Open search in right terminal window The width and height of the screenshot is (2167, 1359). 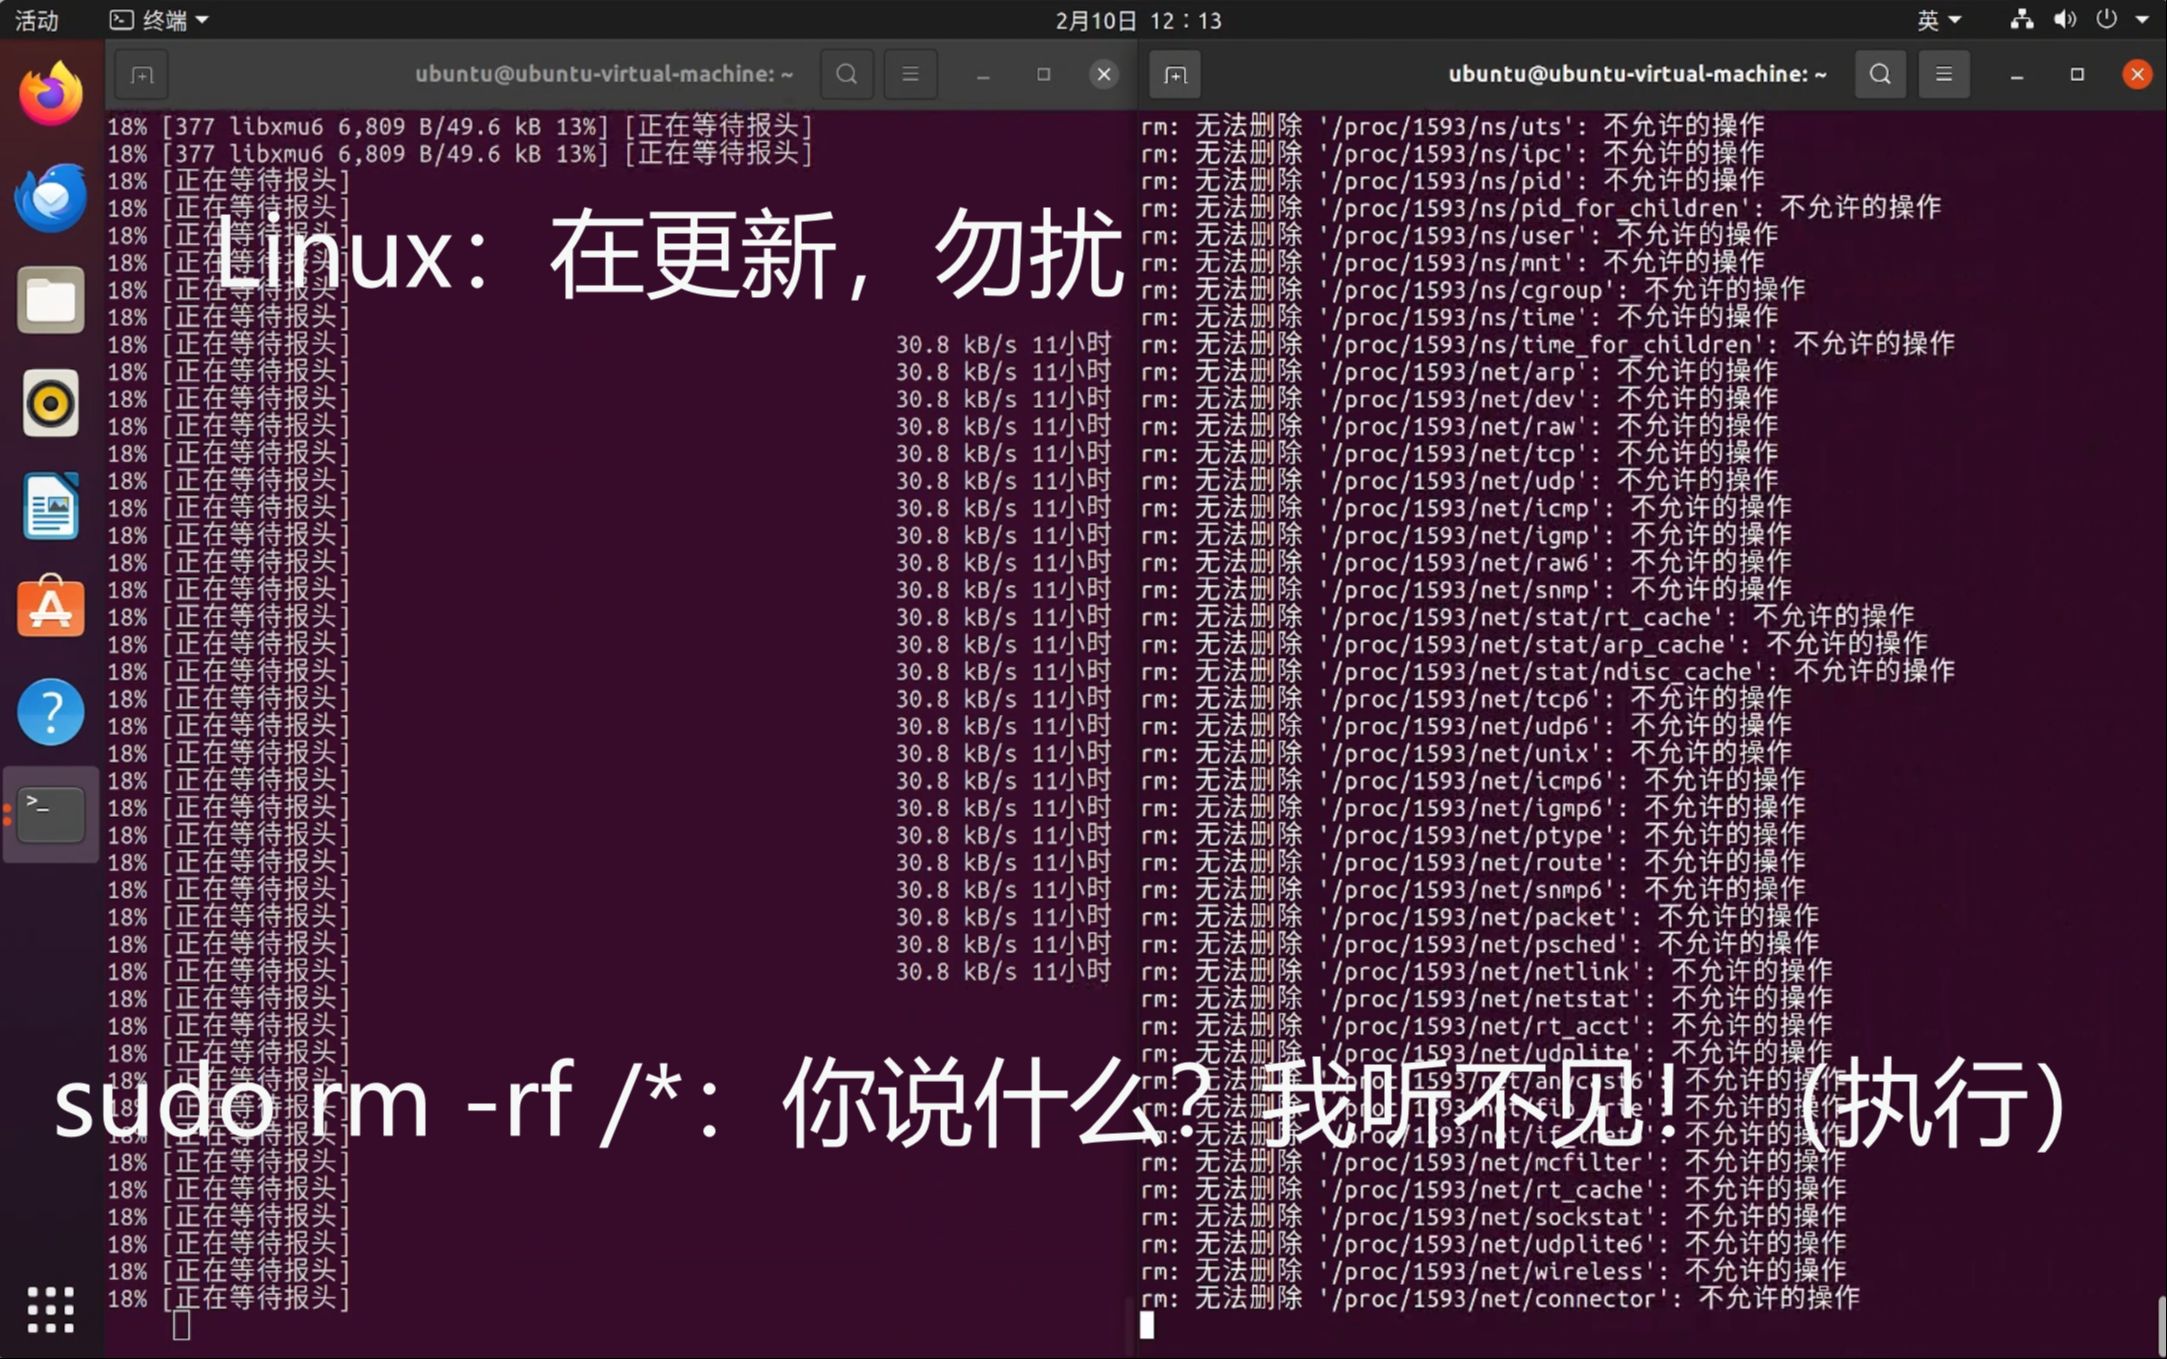(x=1880, y=74)
